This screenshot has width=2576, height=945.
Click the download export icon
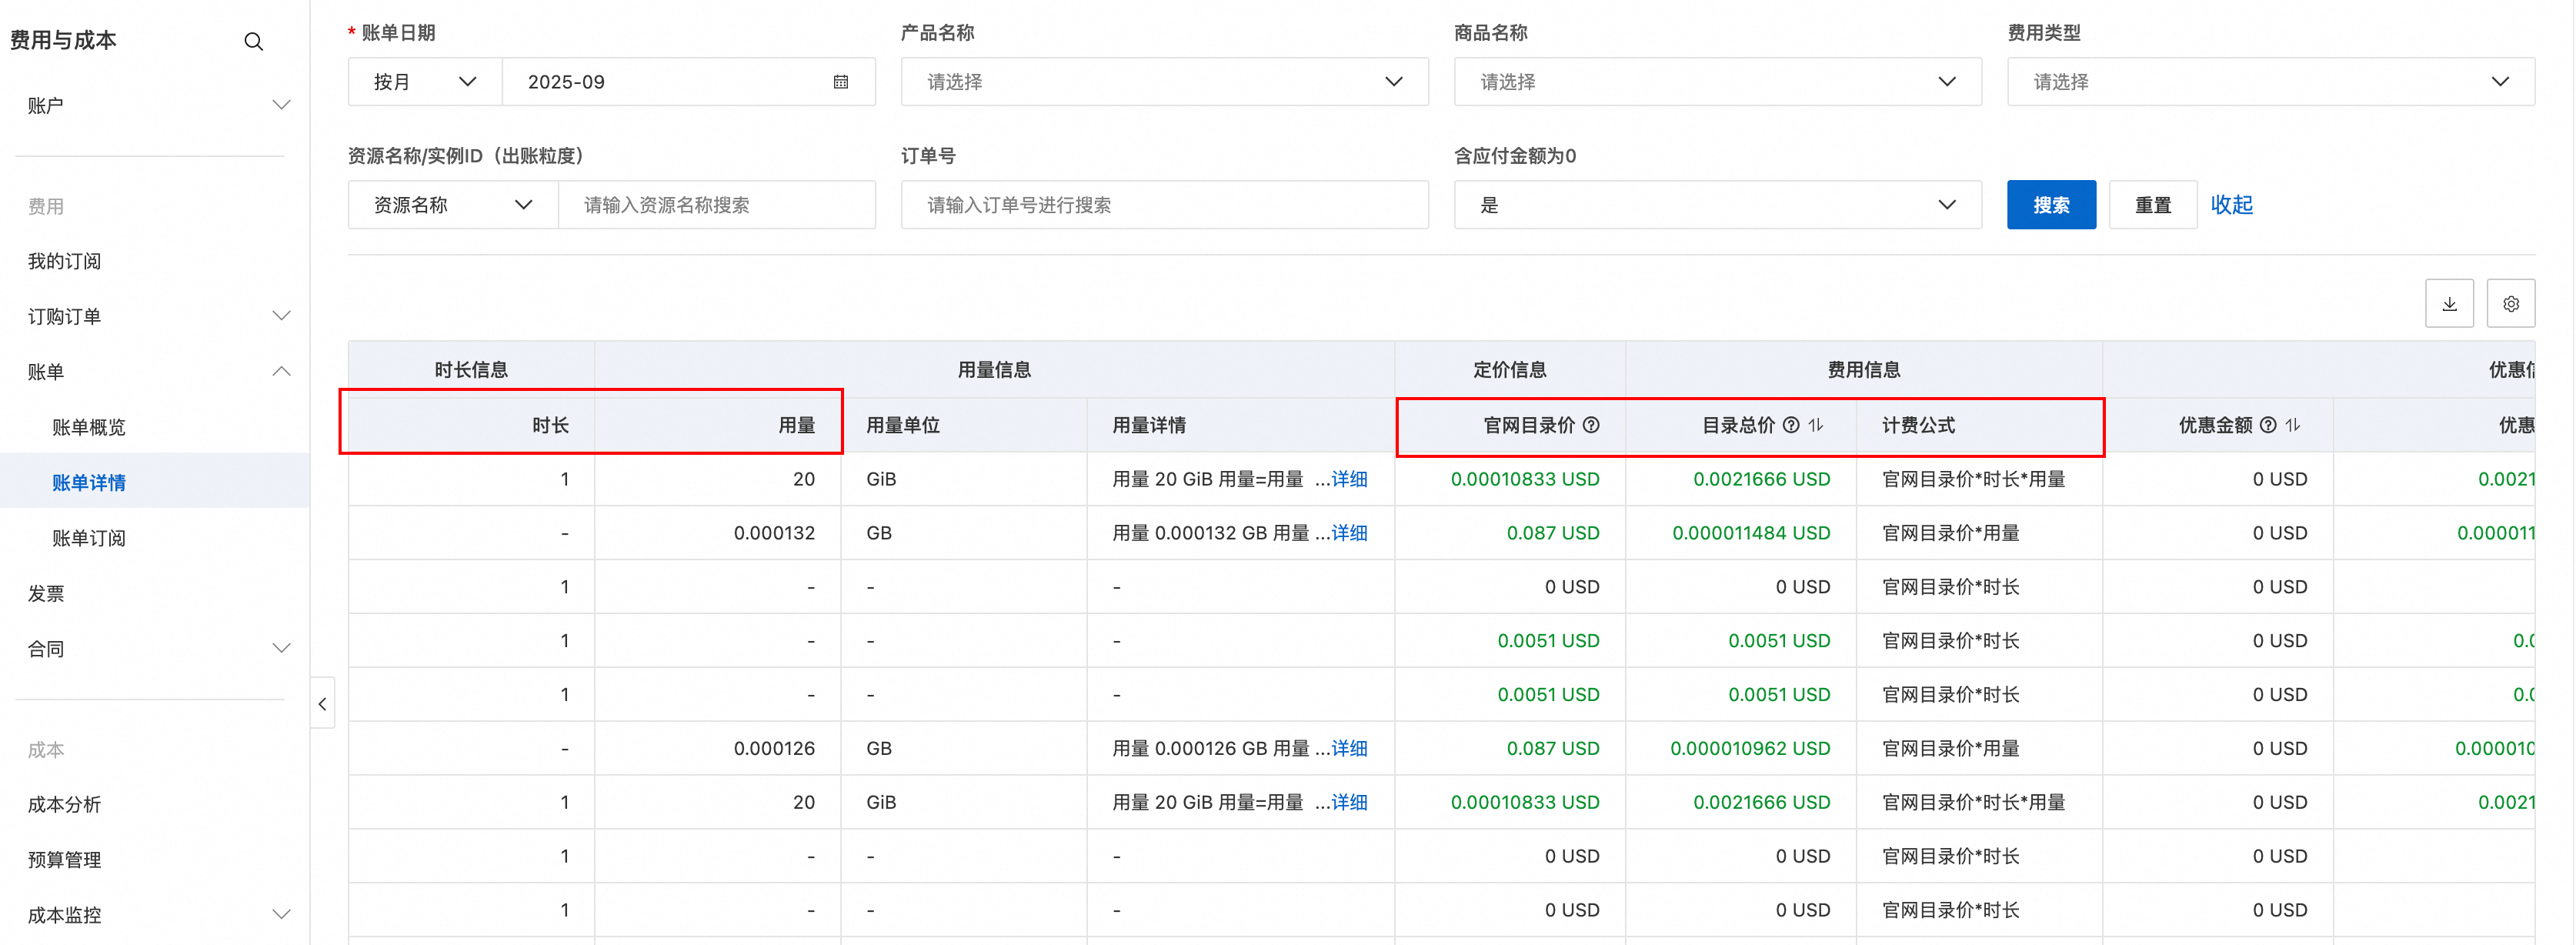click(2449, 304)
